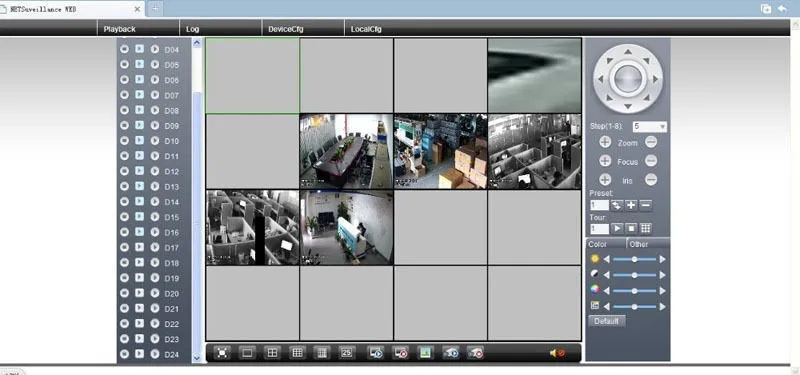This screenshot has height=375, width=800.
Task: Stop the tour with stop icon
Action: pyautogui.click(x=631, y=229)
